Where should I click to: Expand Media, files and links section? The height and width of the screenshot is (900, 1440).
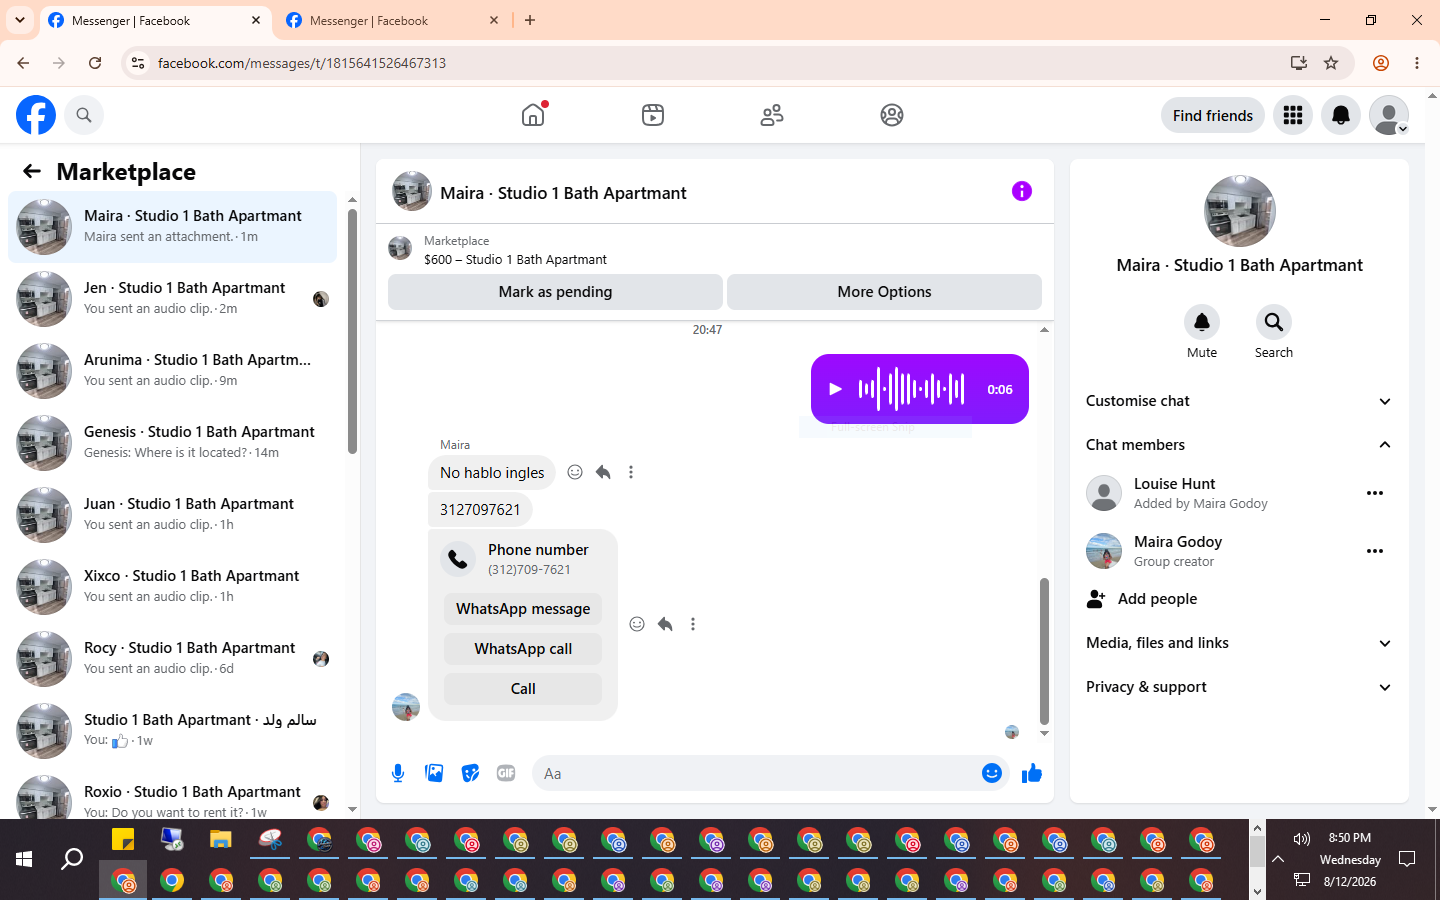[x=1239, y=643]
